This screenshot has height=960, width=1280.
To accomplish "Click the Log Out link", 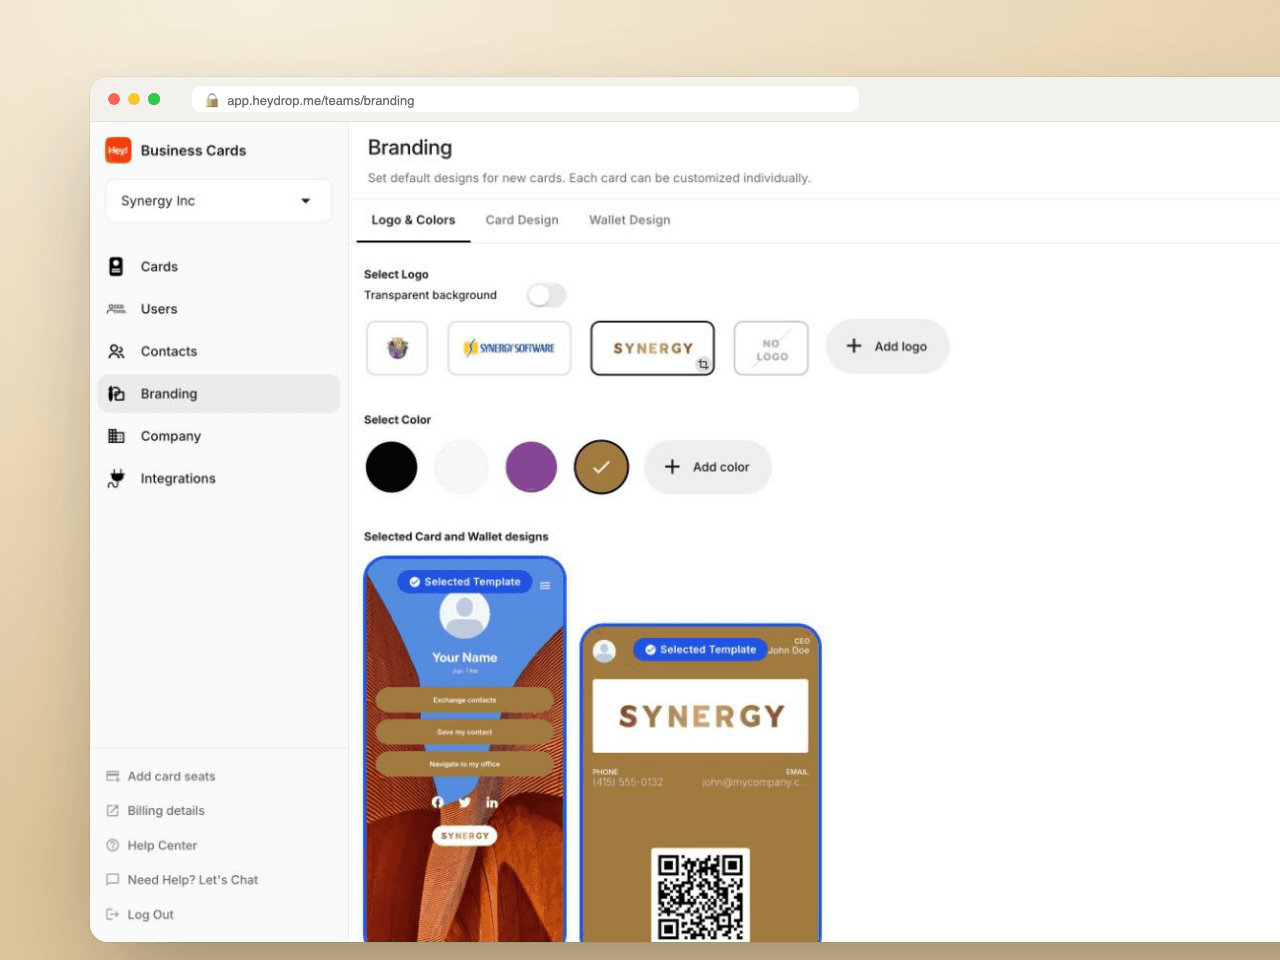I will point(150,914).
